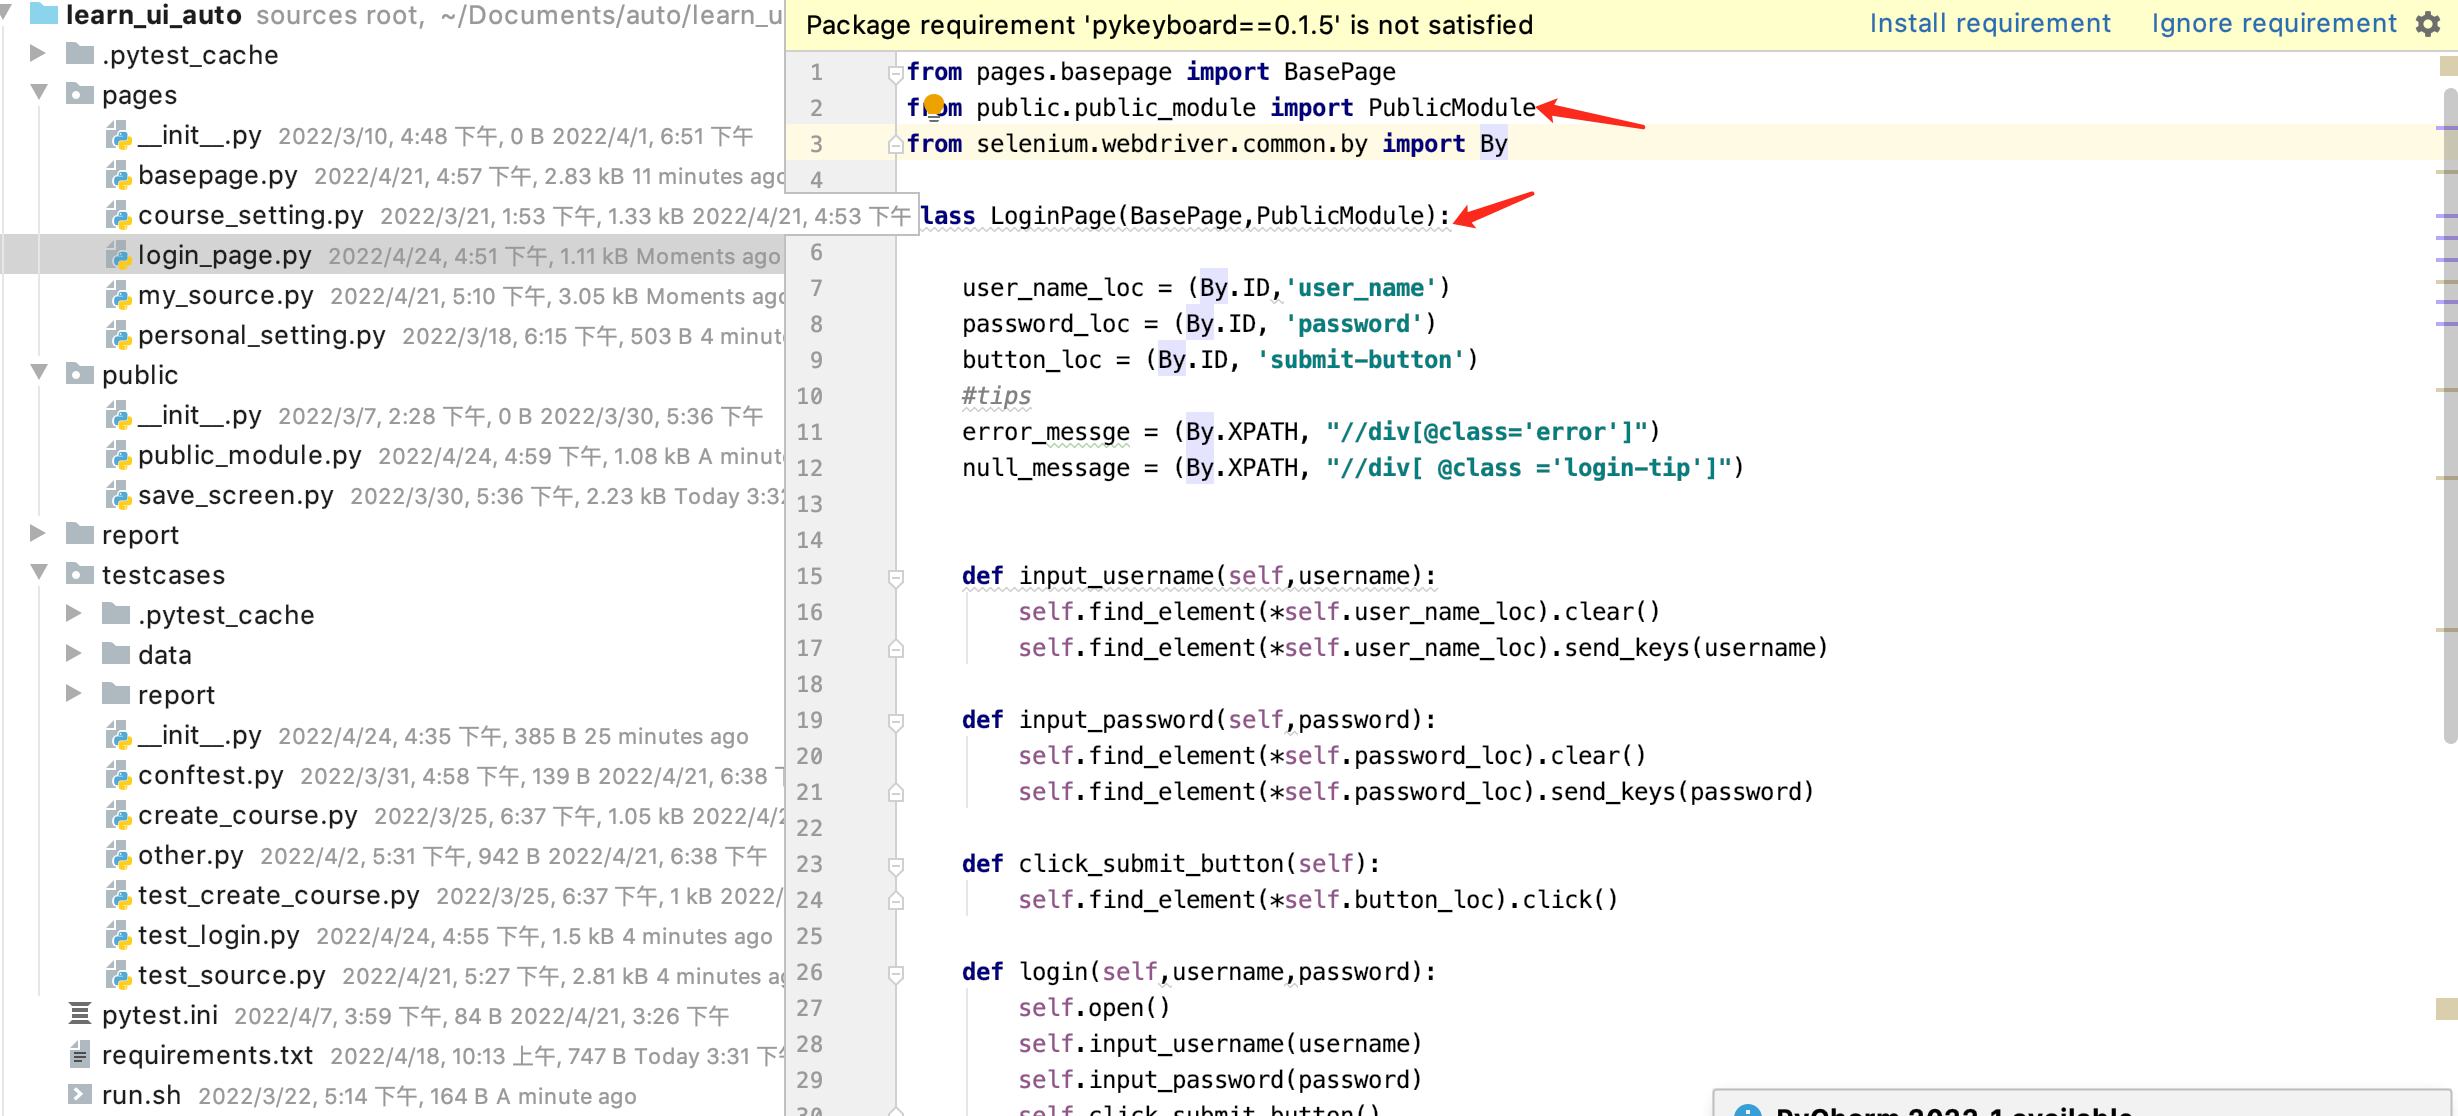2458x1116 pixels.
Task: Click the '#tips' comment on line 10
Action: coord(996,395)
